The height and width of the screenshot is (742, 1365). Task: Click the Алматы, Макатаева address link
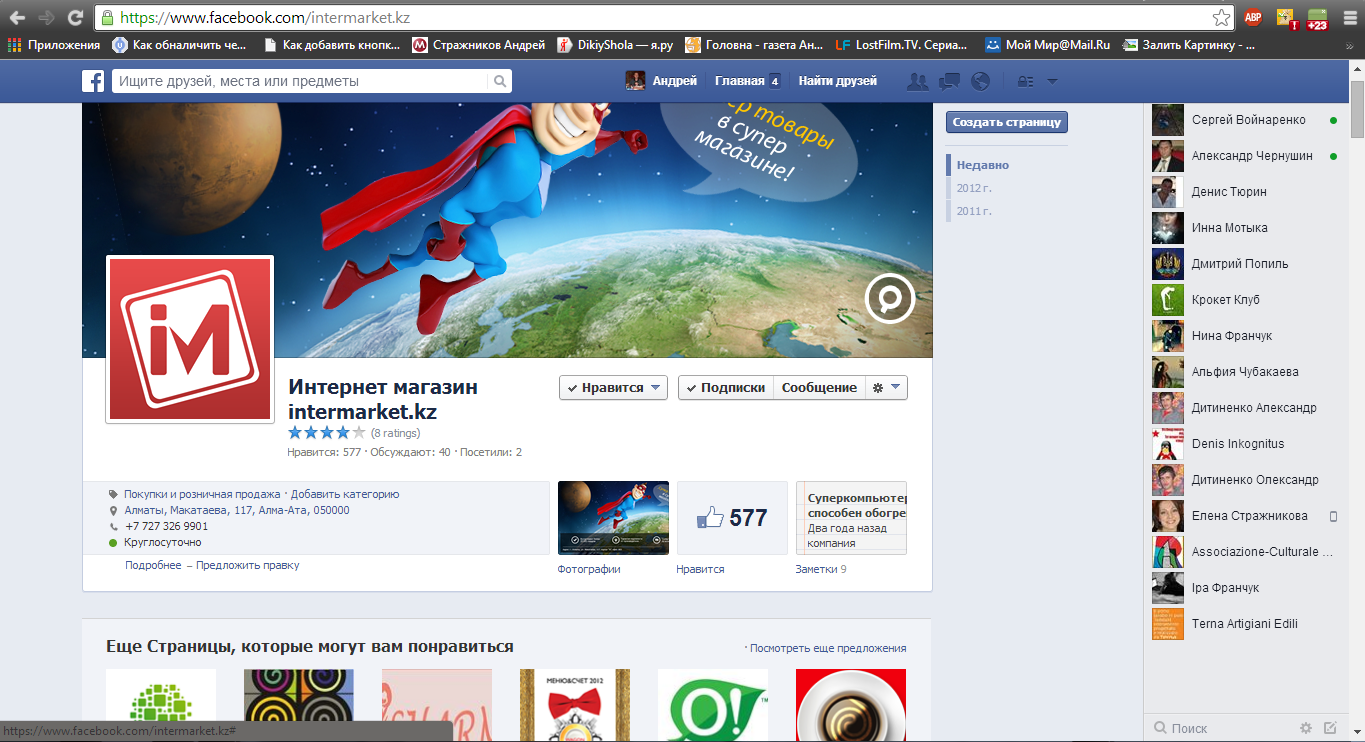tap(237, 510)
